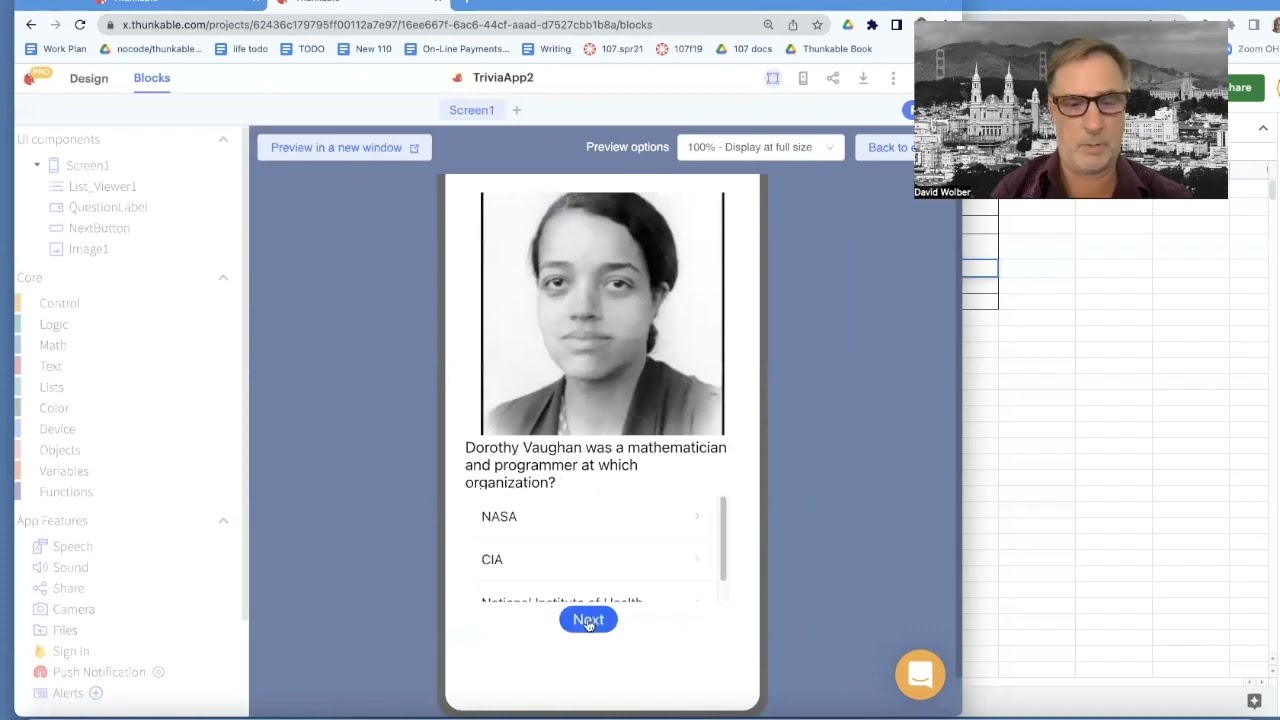Open the Logic blocks category
The image size is (1280, 720).
(54, 324)
